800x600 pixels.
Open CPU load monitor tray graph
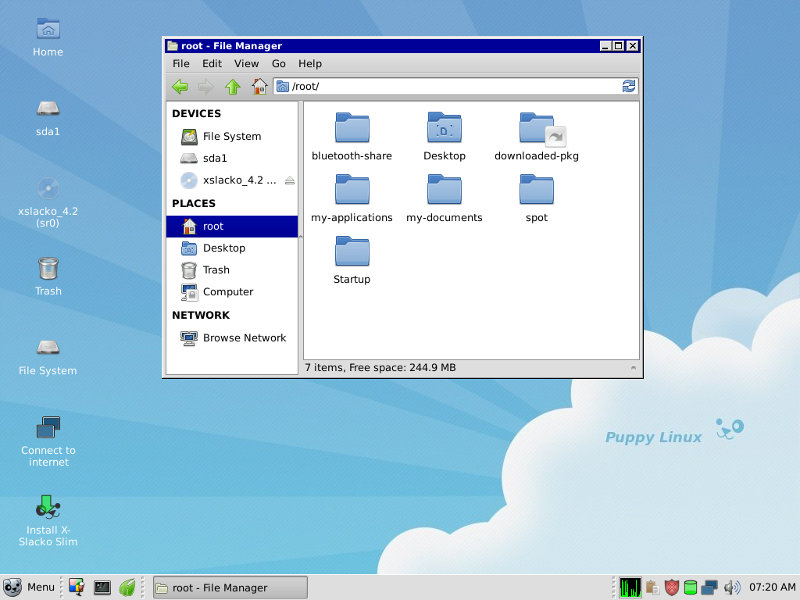tap(630, 588)
